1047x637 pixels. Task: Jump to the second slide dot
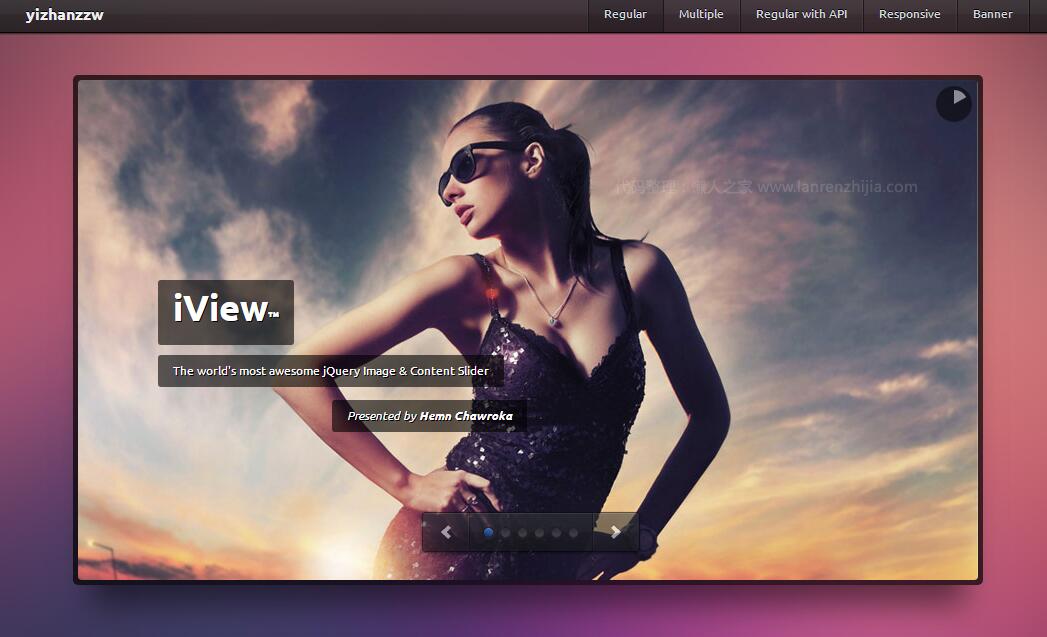[x=505, y=533]
